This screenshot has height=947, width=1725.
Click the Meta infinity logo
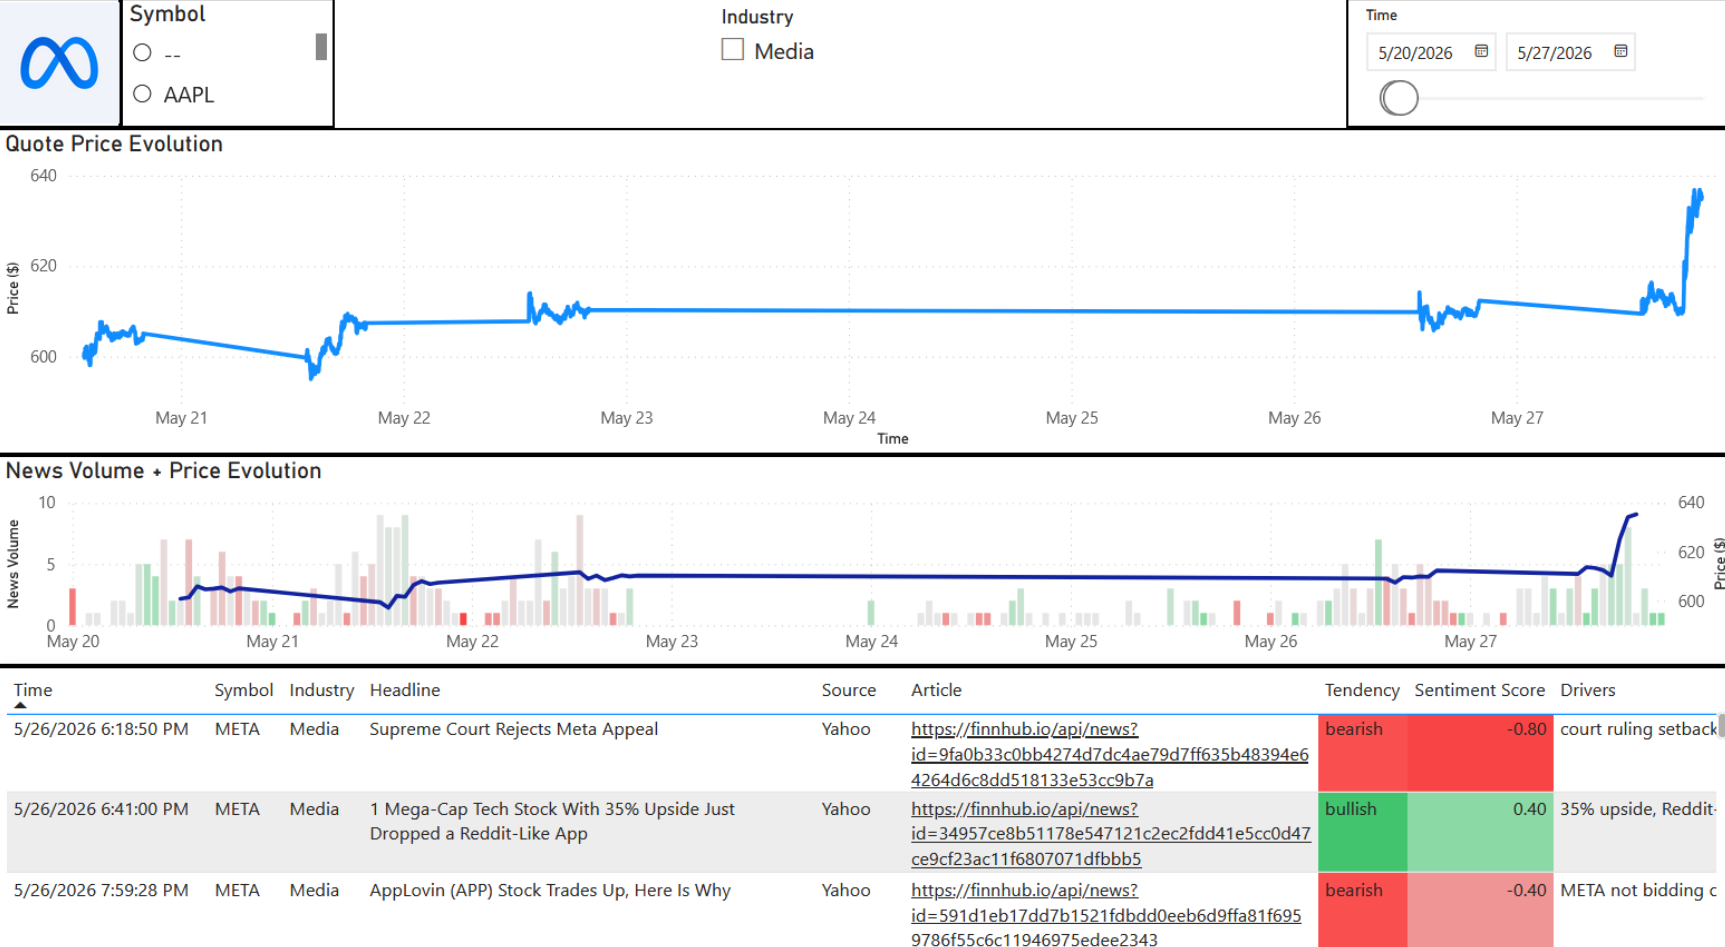(60, 63)
